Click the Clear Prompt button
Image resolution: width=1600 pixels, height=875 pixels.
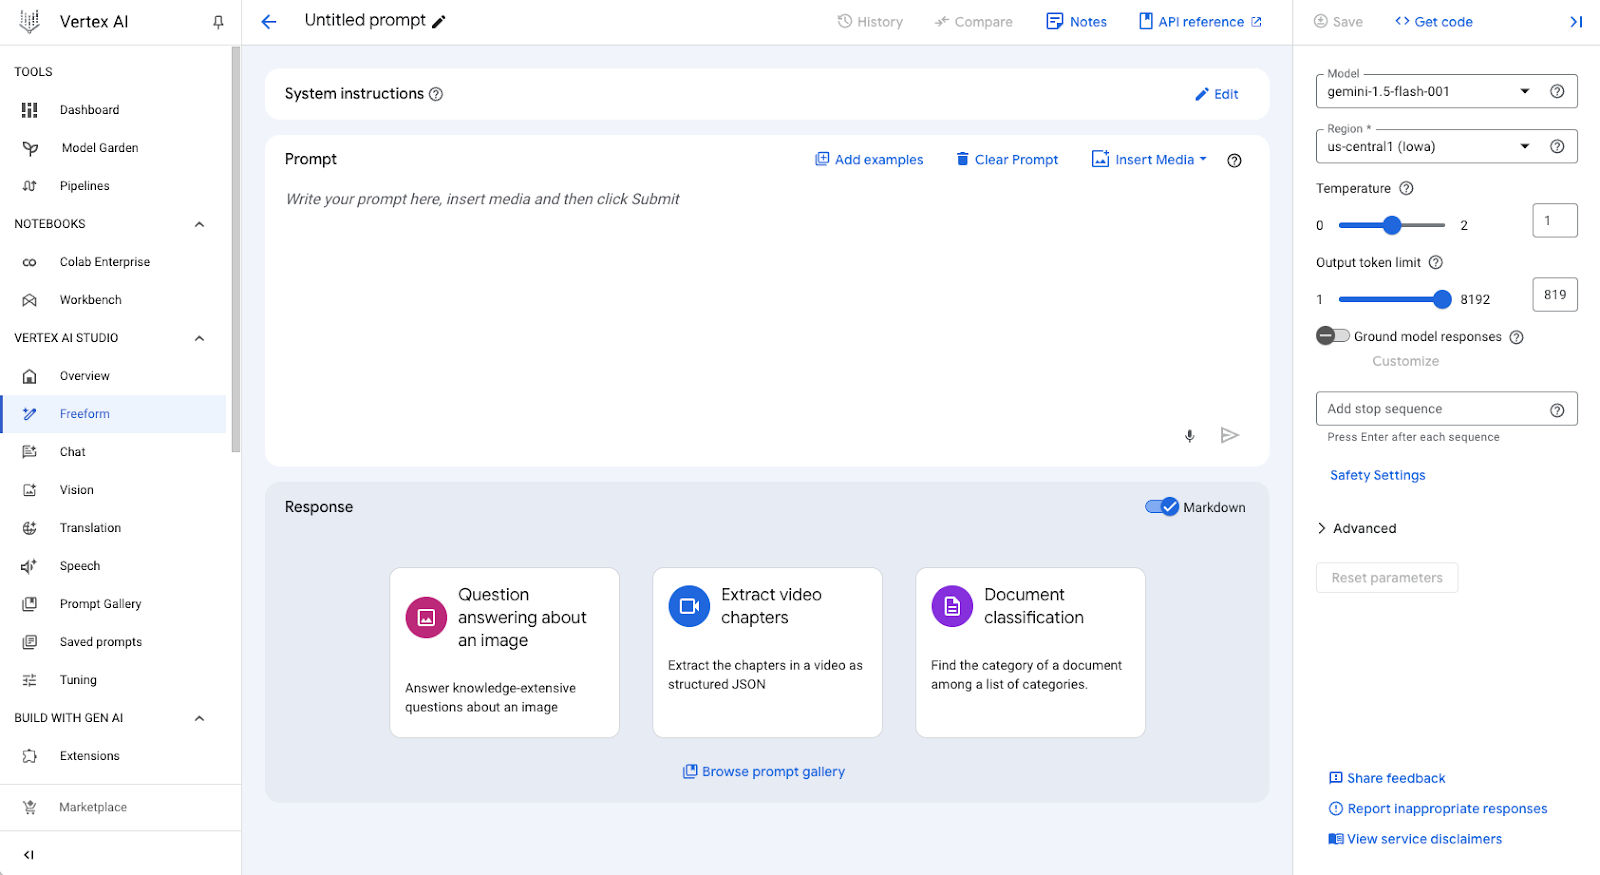click(x=1006, y=160)
